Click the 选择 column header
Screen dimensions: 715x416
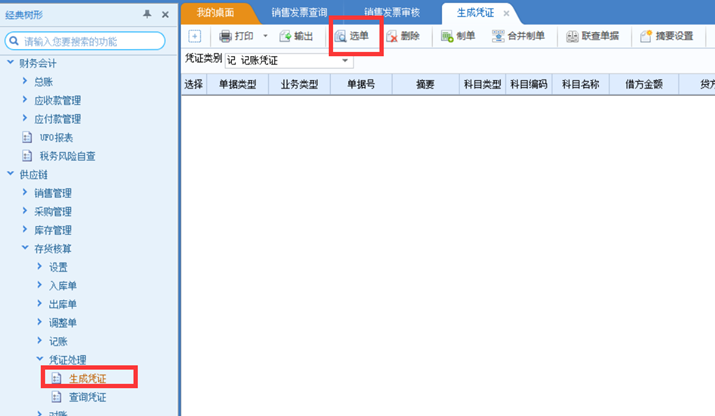[x=194, y=84]
